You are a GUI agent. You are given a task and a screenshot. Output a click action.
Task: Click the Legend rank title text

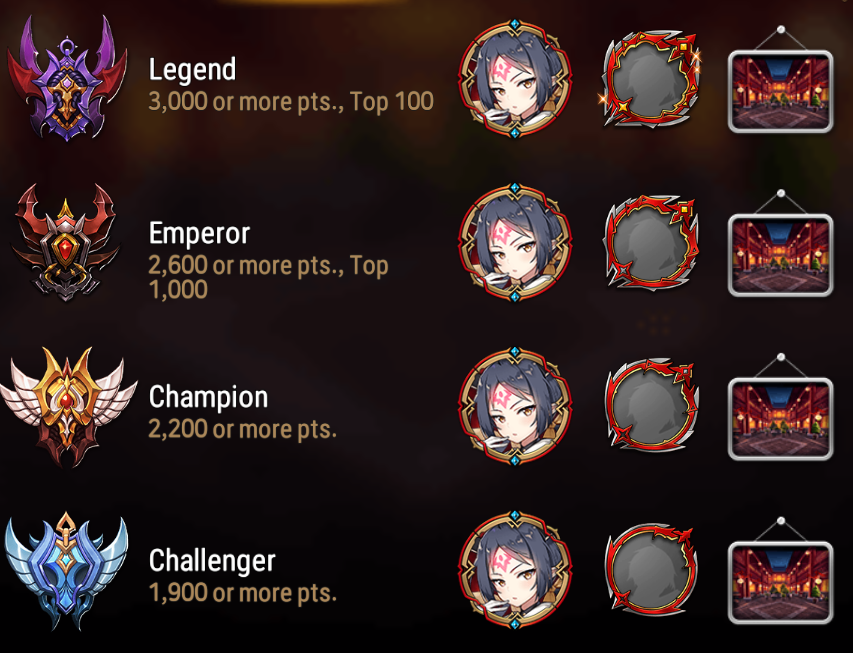point(193,70)
